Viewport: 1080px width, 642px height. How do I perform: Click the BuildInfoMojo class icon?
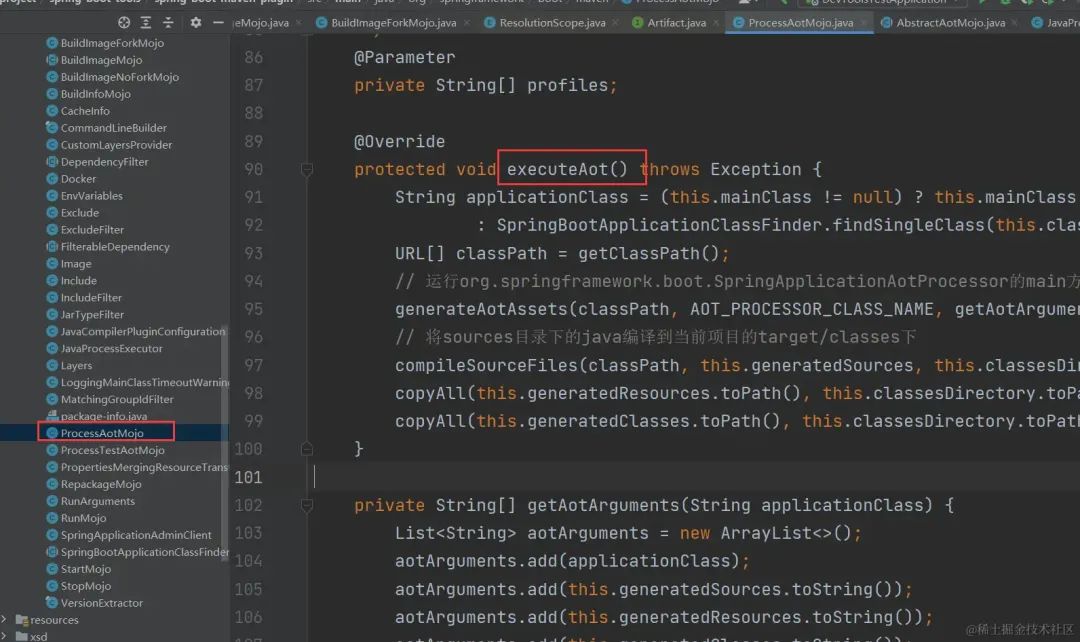coord(50,93)
